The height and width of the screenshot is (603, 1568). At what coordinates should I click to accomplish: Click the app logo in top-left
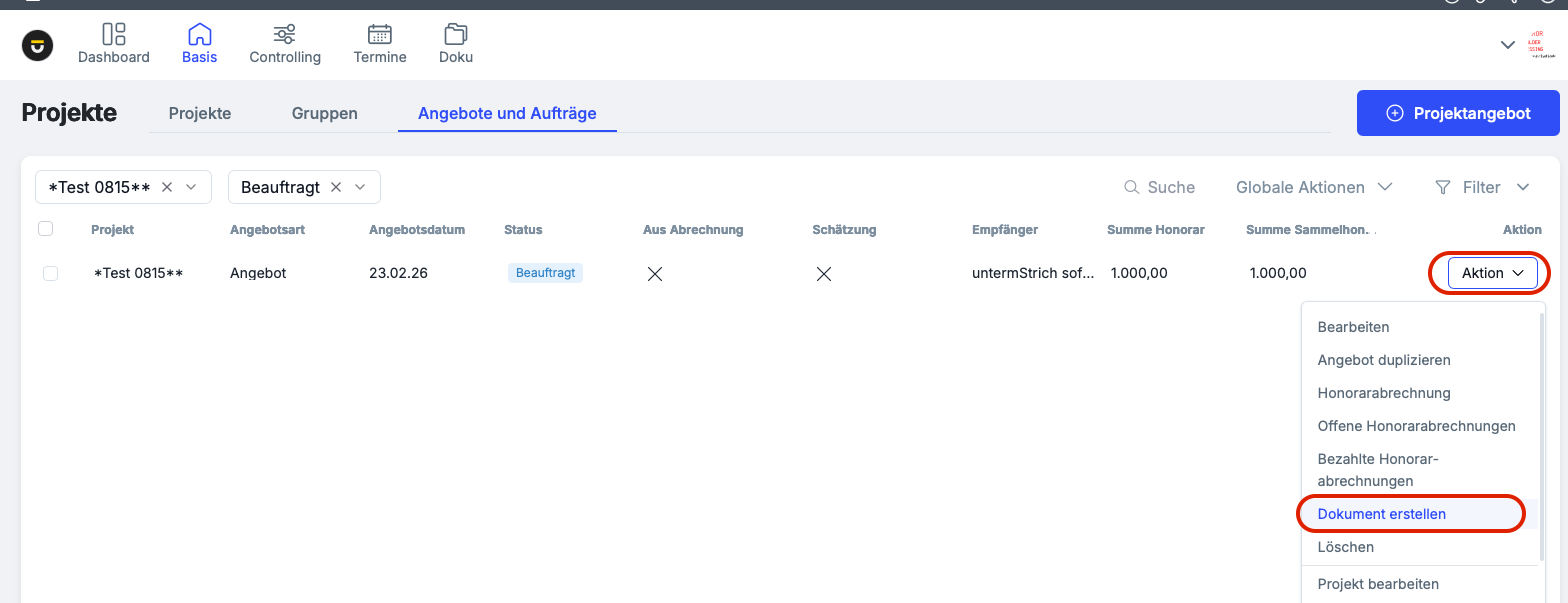point(38,45)
